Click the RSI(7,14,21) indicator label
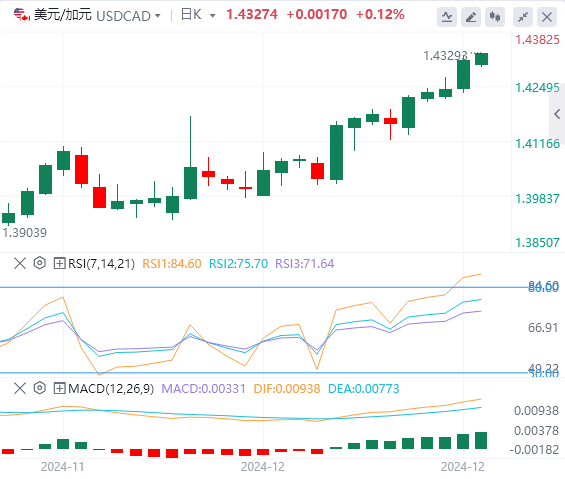Screen dimensions: 565x479 101,263
